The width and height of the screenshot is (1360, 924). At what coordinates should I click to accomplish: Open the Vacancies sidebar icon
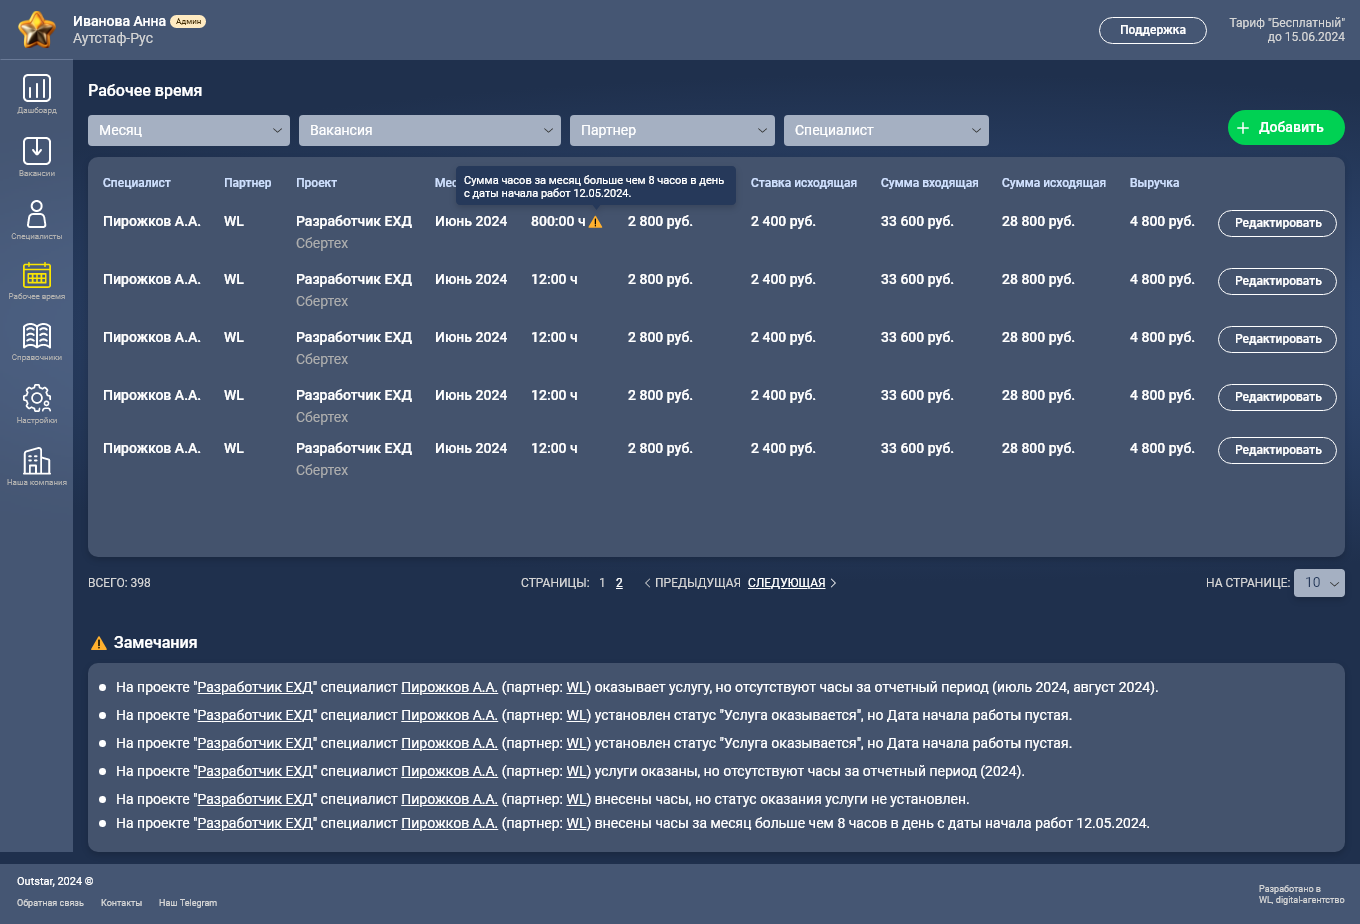tap(36, 151)
